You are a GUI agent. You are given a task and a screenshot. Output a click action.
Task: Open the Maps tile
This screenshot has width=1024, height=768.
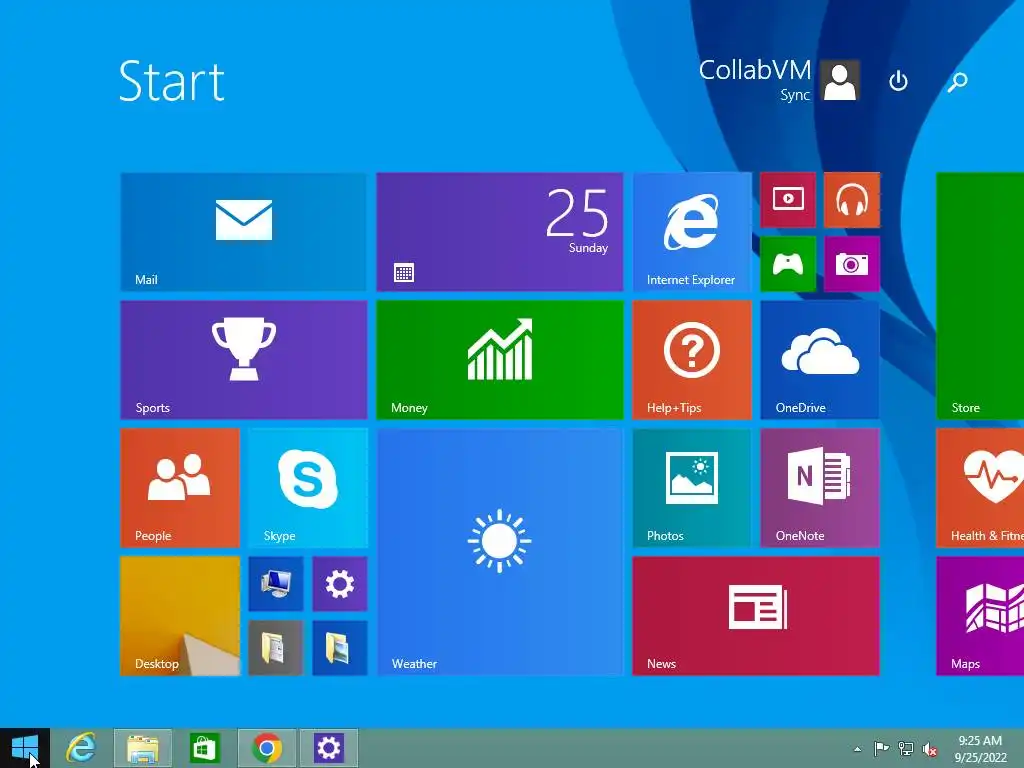[980, 616]
